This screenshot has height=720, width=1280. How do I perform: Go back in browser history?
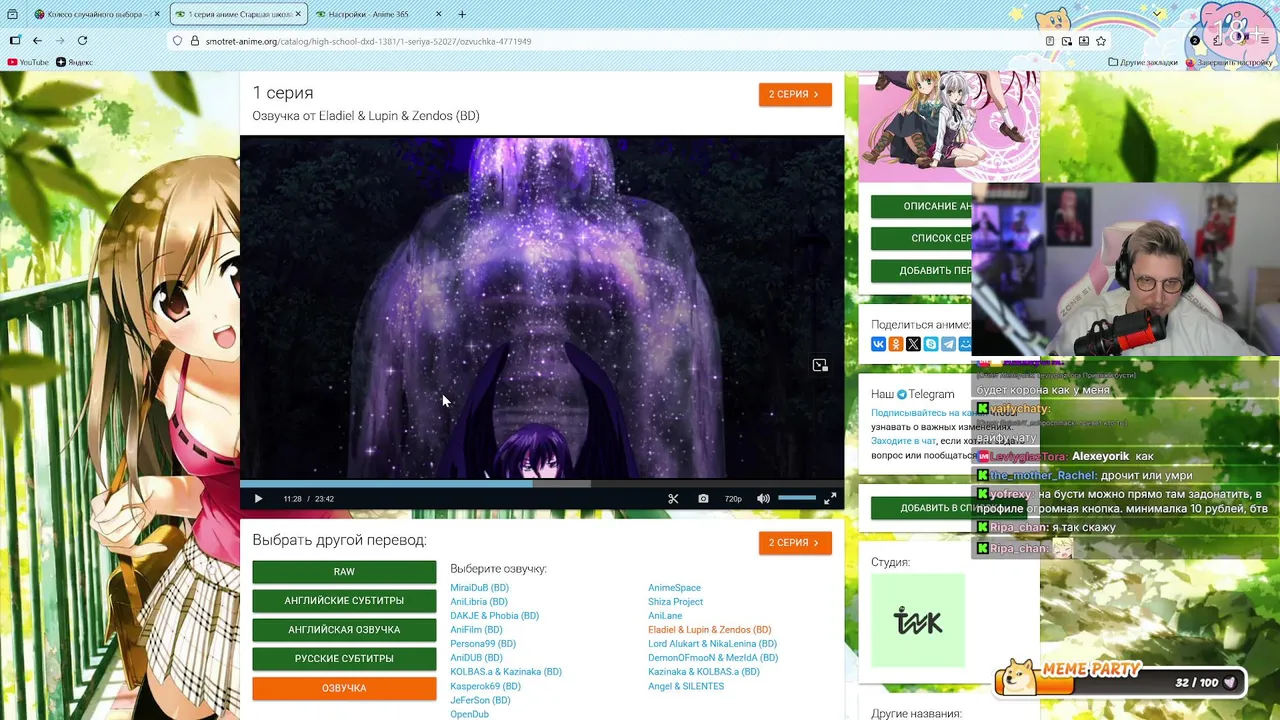(37, 41)
